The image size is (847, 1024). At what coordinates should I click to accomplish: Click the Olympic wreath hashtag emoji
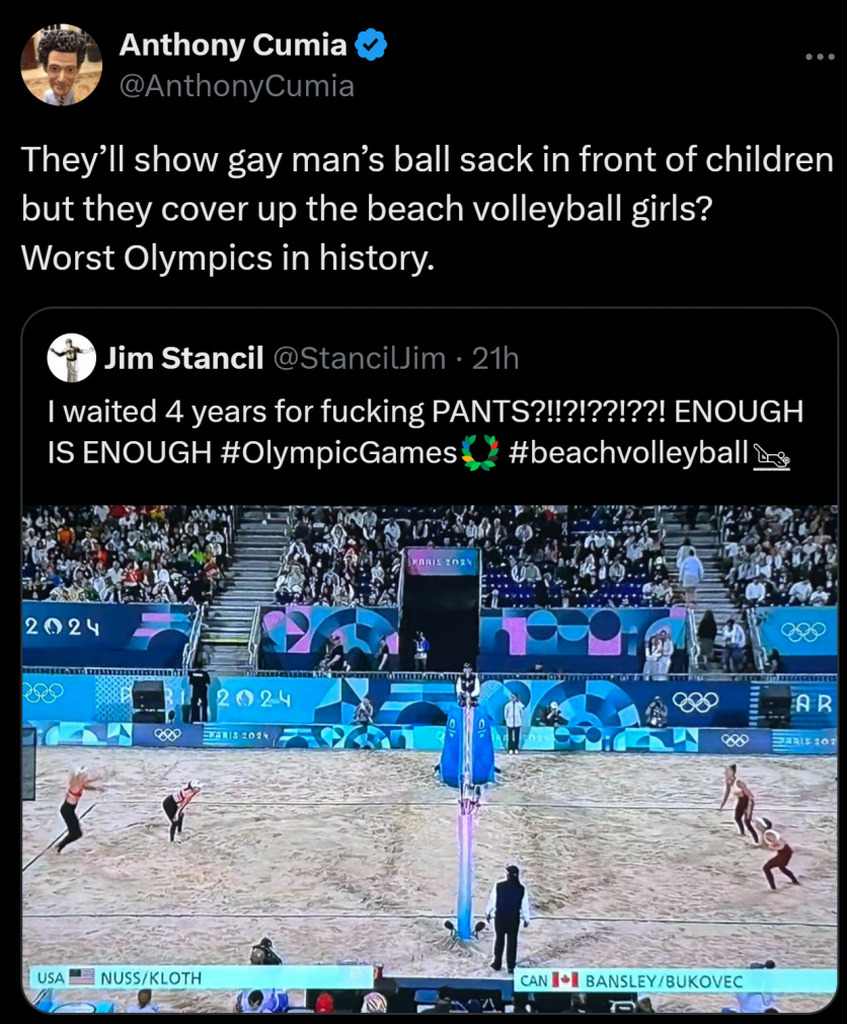point(480,452)
